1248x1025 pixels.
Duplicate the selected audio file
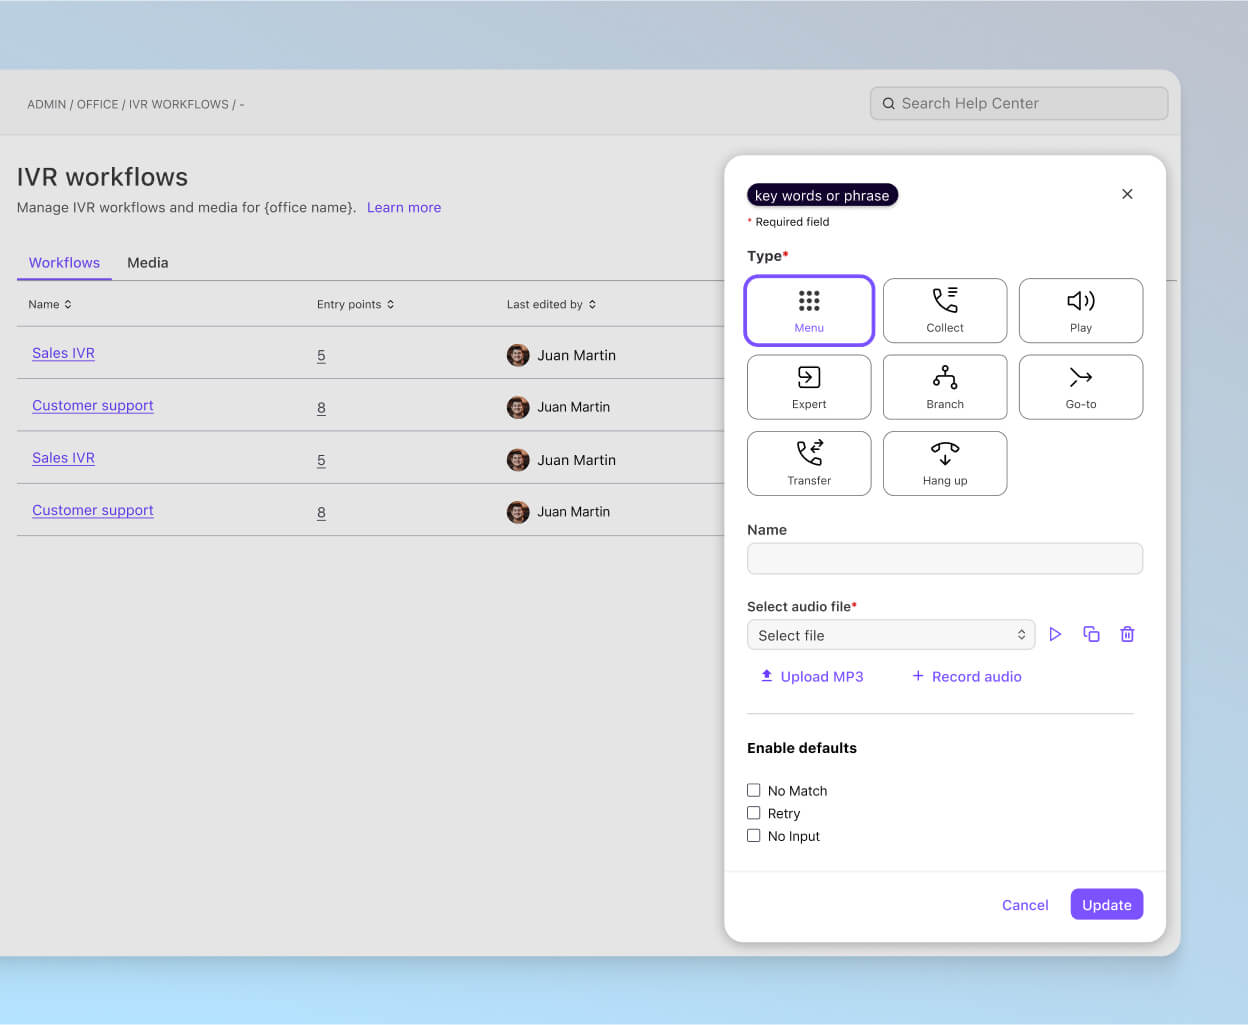[x=1091, y=634]
